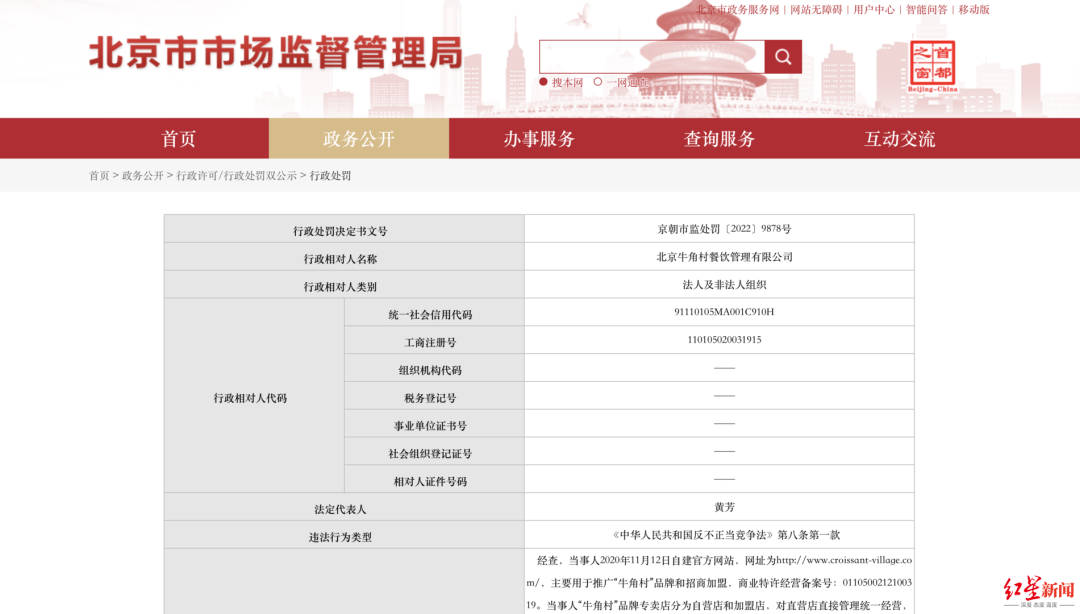Open the 首页 navigation tab
This screenshot has width=1080, height=614.
click(x=178, y=139)
